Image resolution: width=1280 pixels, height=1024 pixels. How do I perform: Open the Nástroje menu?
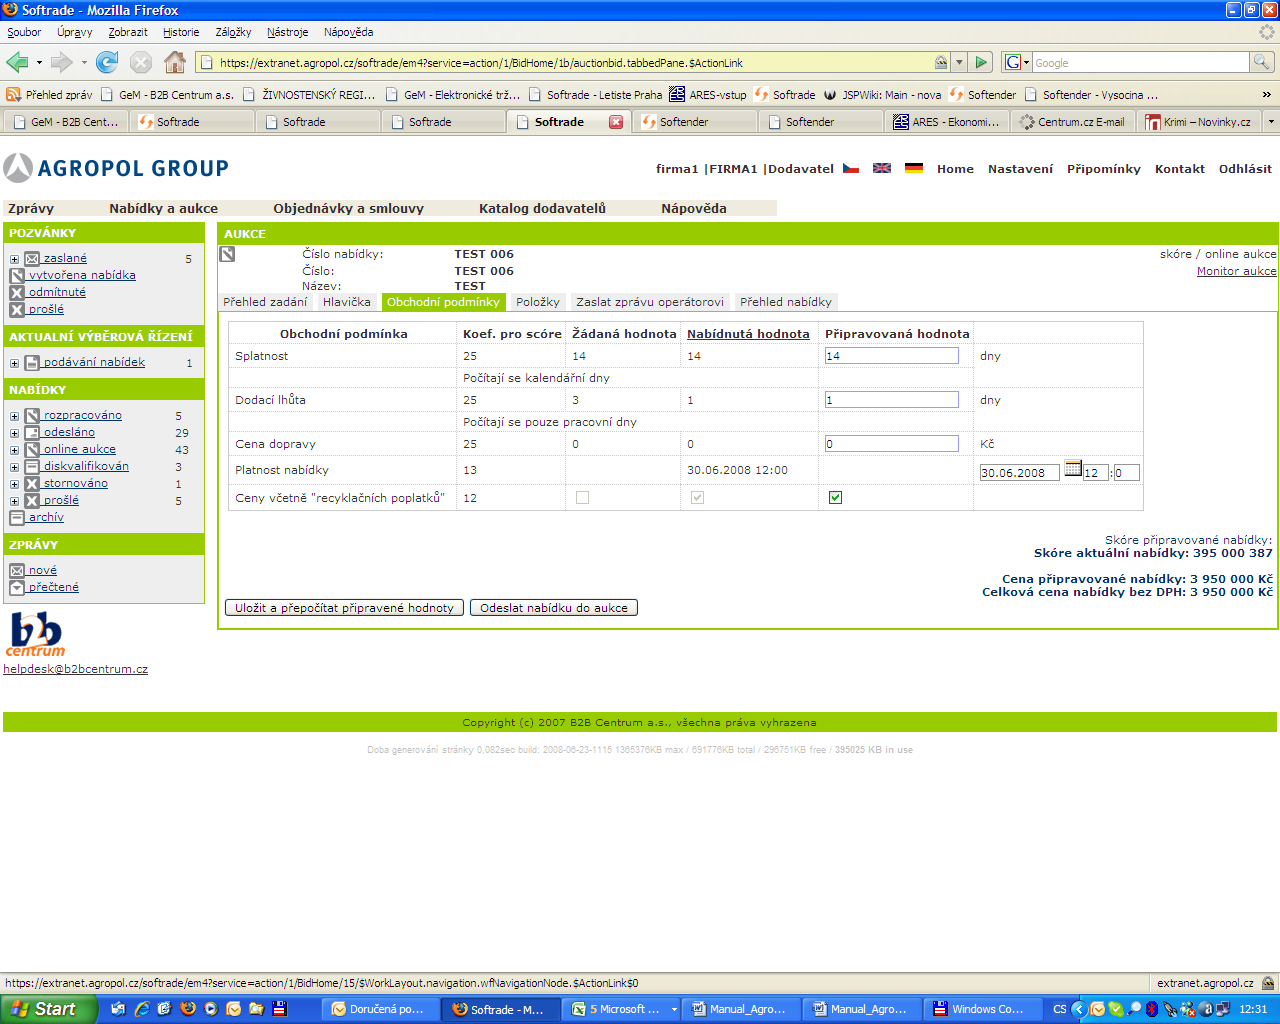pos(288,32)
